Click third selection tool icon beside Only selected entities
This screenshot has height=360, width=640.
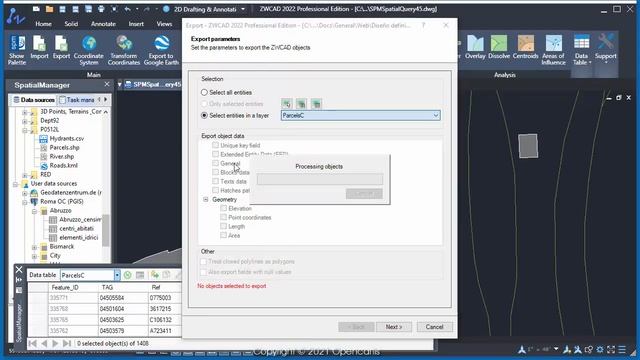316,104
